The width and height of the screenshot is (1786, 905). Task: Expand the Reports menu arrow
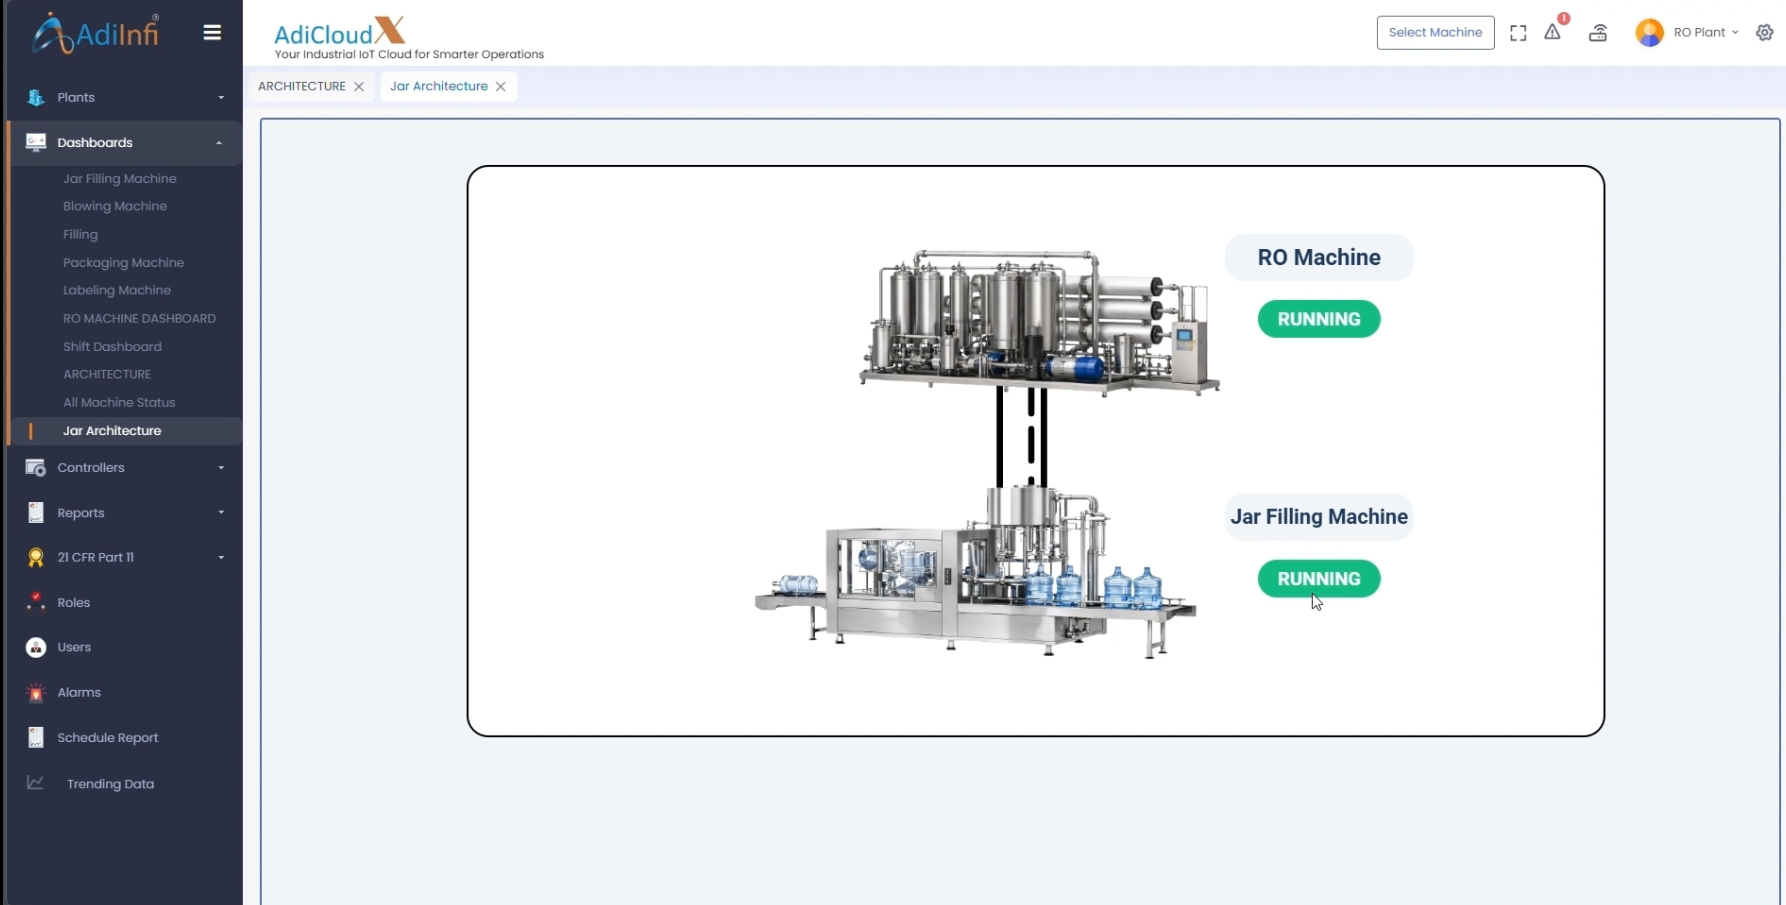(221, 513)
